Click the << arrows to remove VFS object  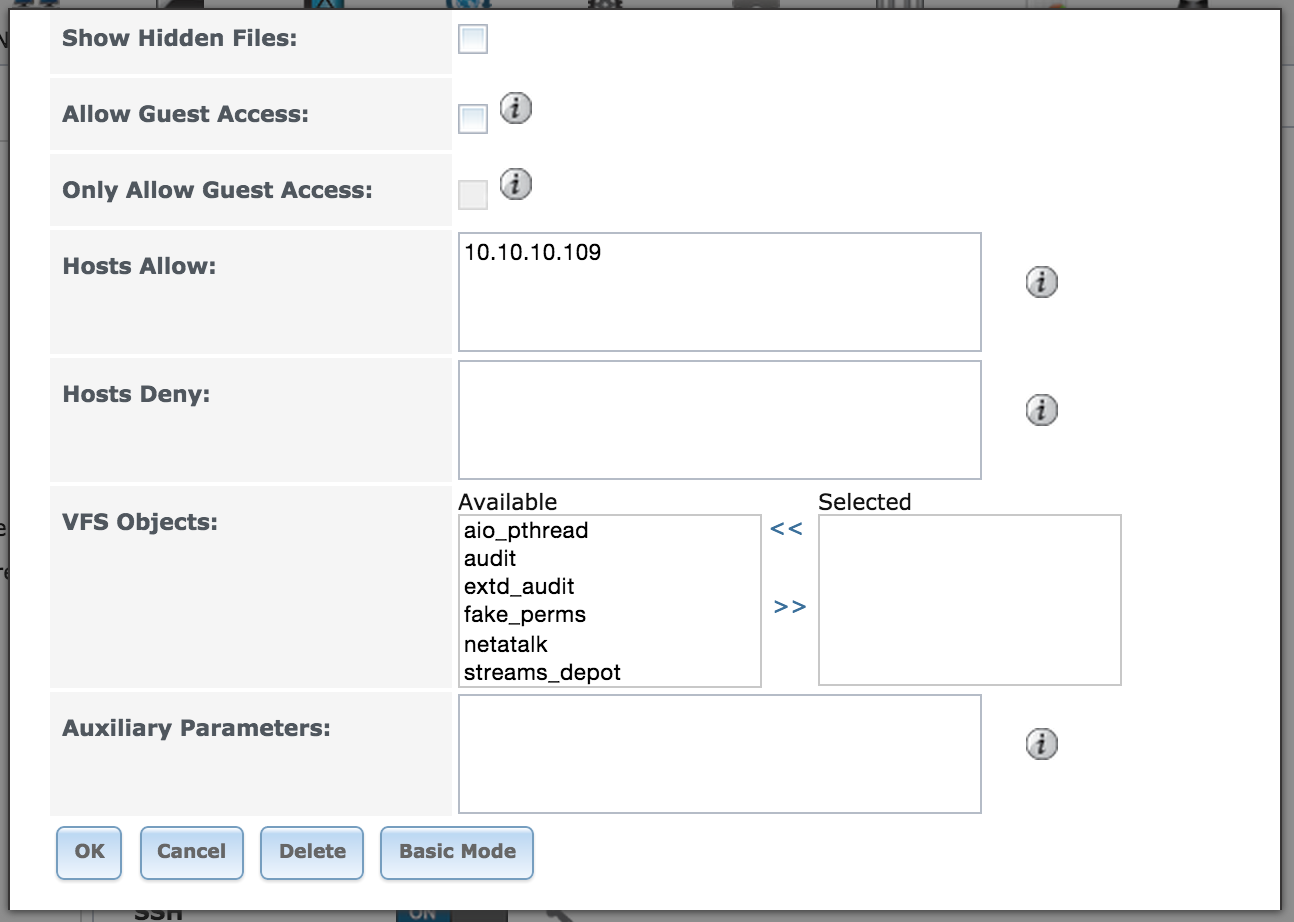click(x=787, y=529)
